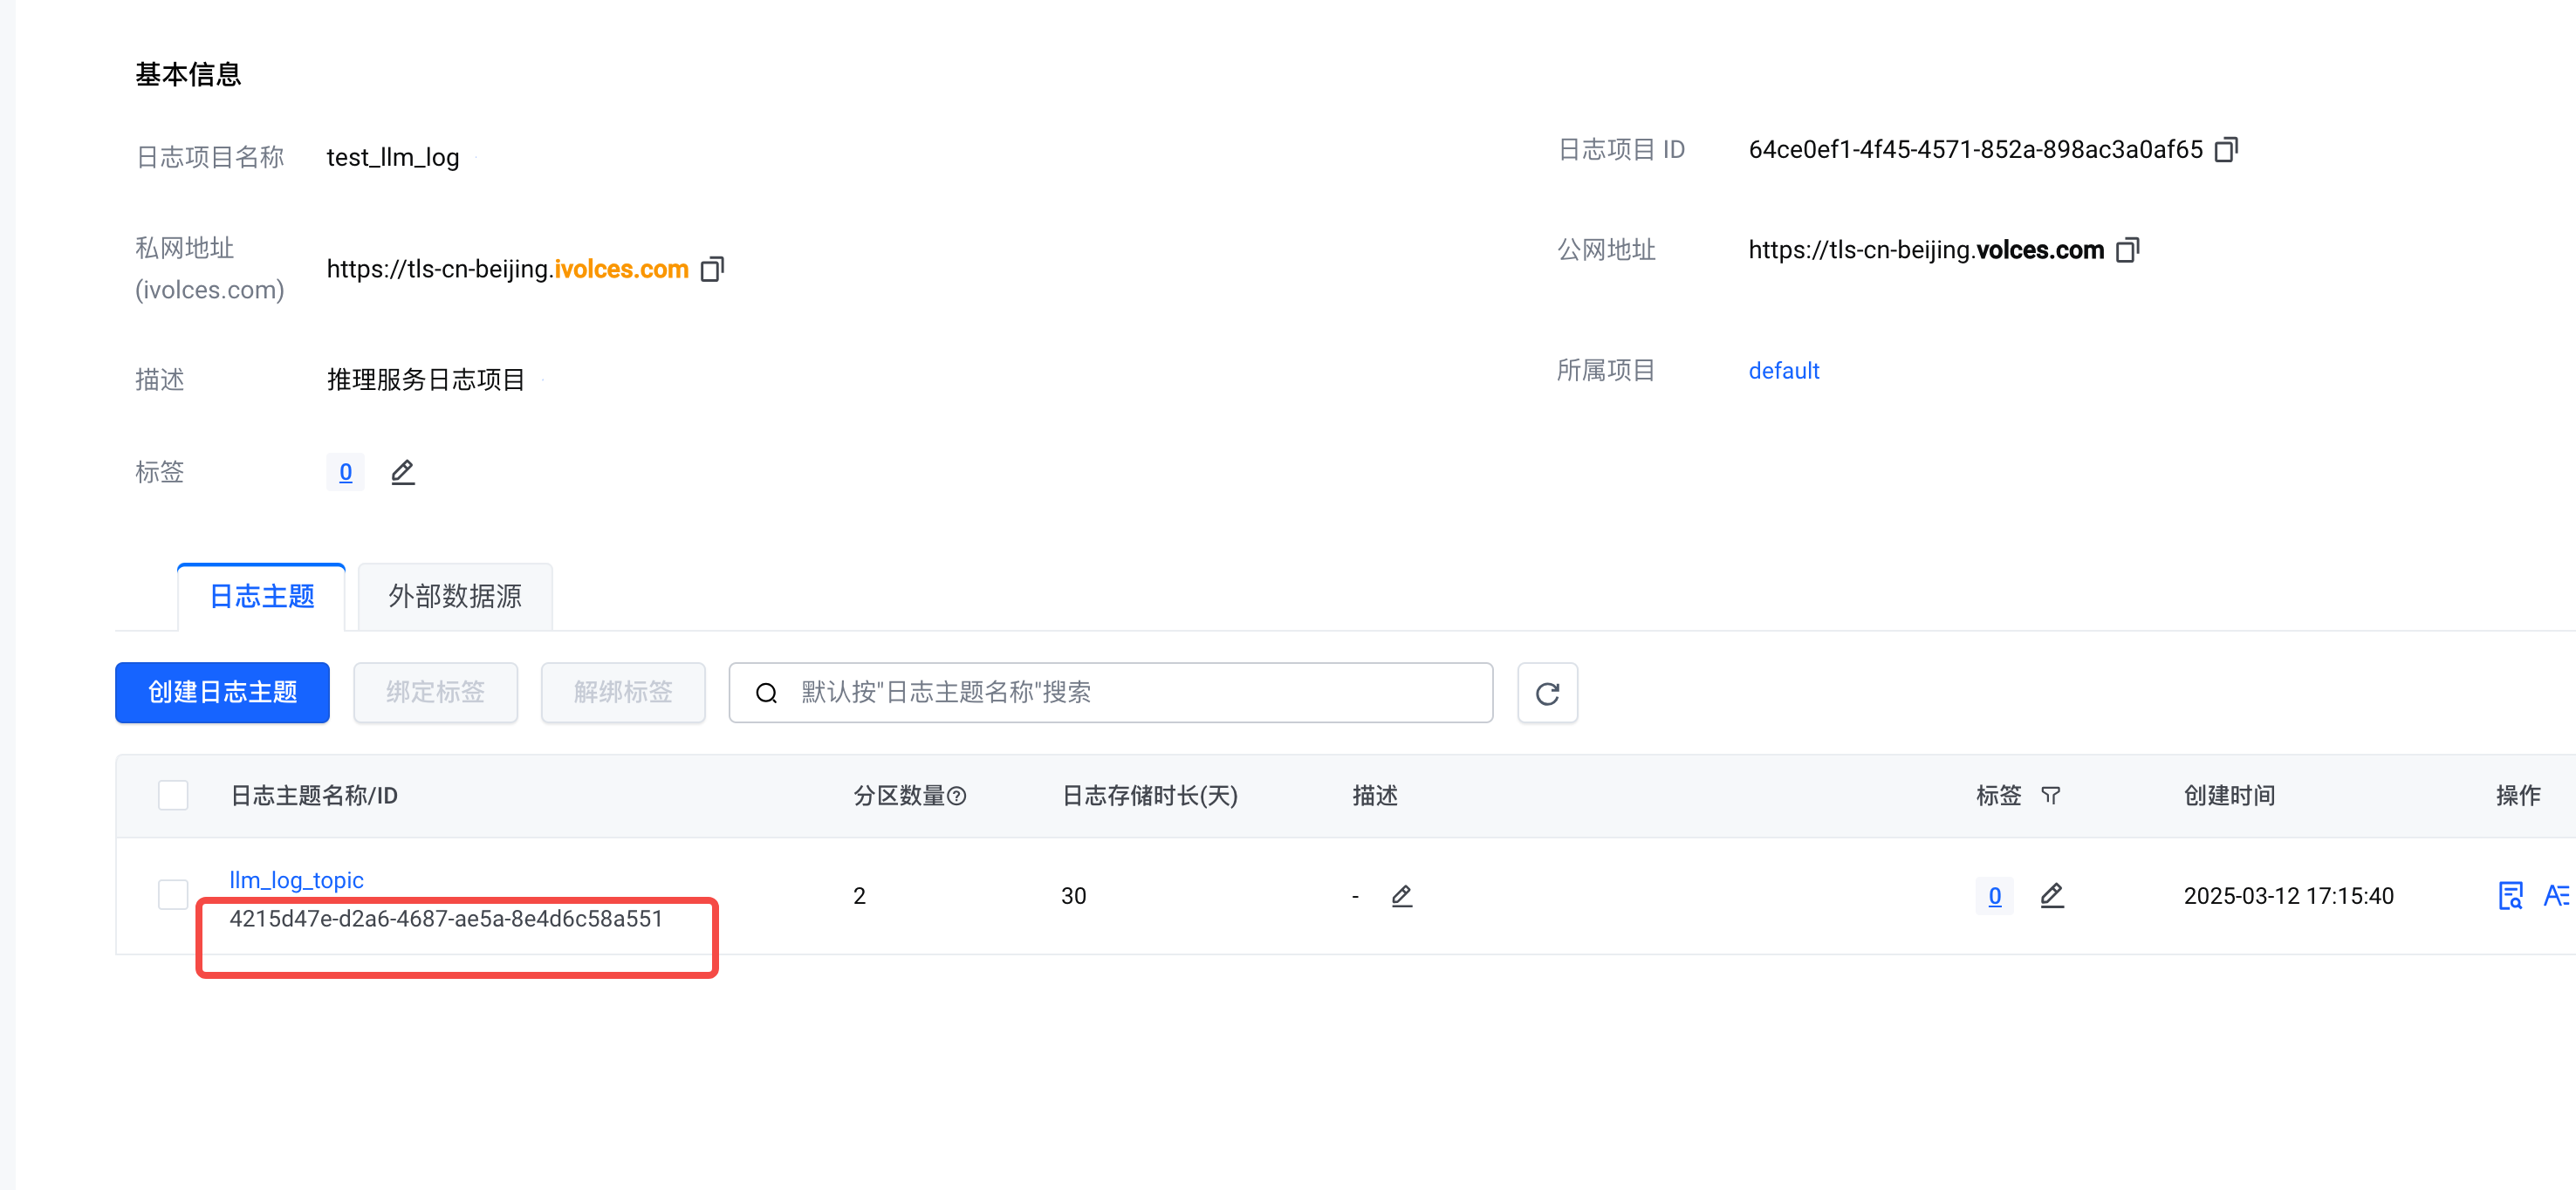
Task: Open the default project link
Action: [x=1783, y=371]
